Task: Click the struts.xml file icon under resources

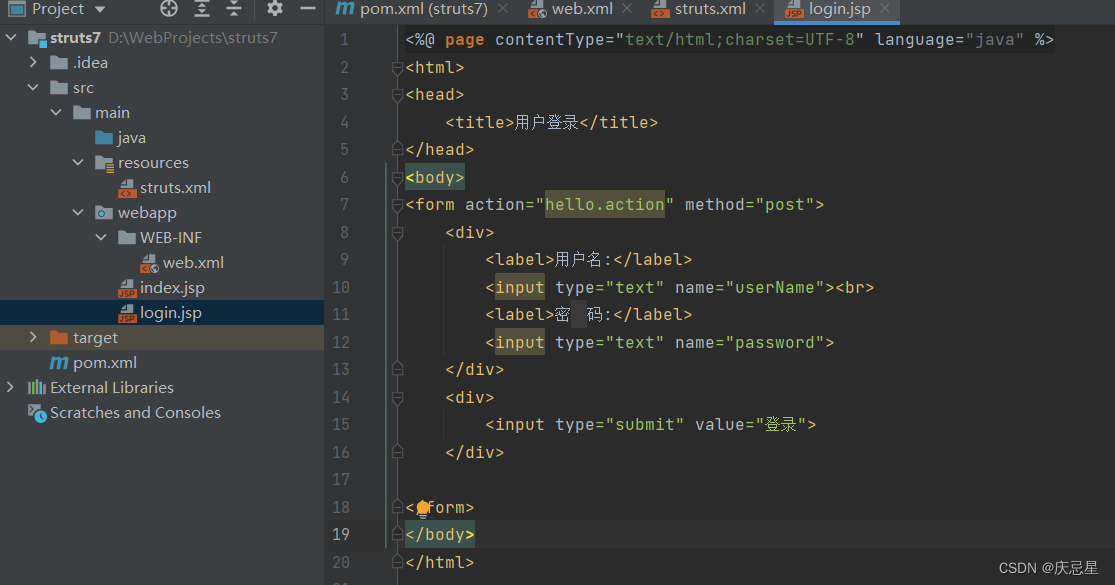Action: 127,187
